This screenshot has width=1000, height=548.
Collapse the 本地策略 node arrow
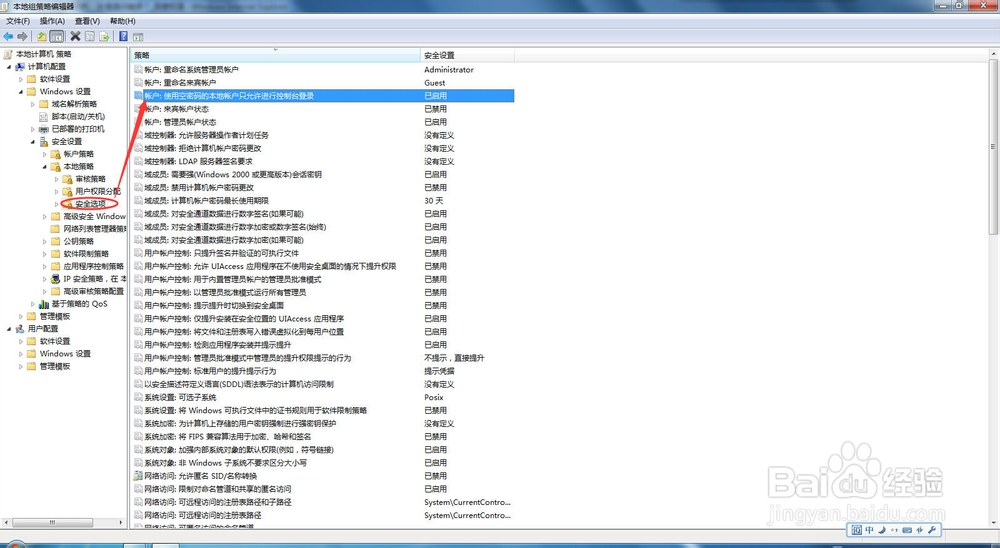tap(45, 167)
